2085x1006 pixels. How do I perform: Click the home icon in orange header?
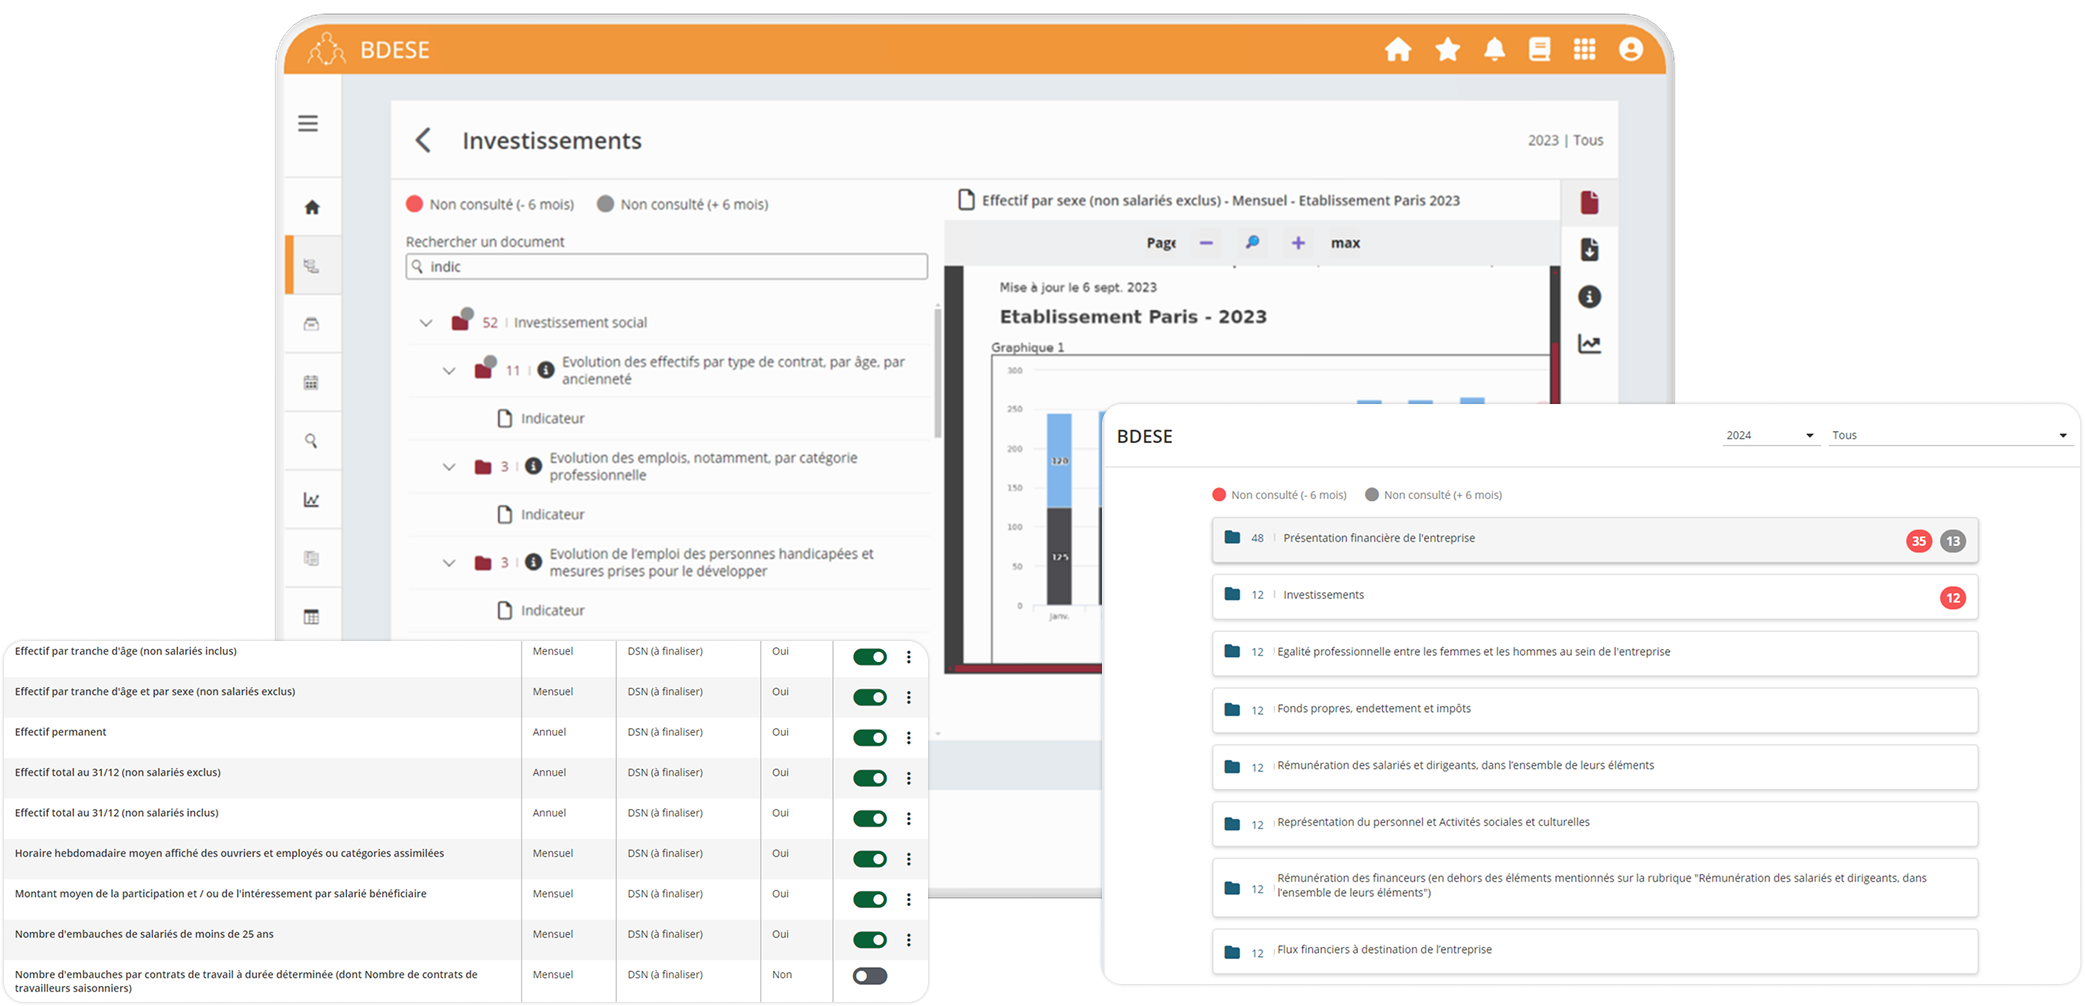pyautogui.click(x=1397, y=50)
